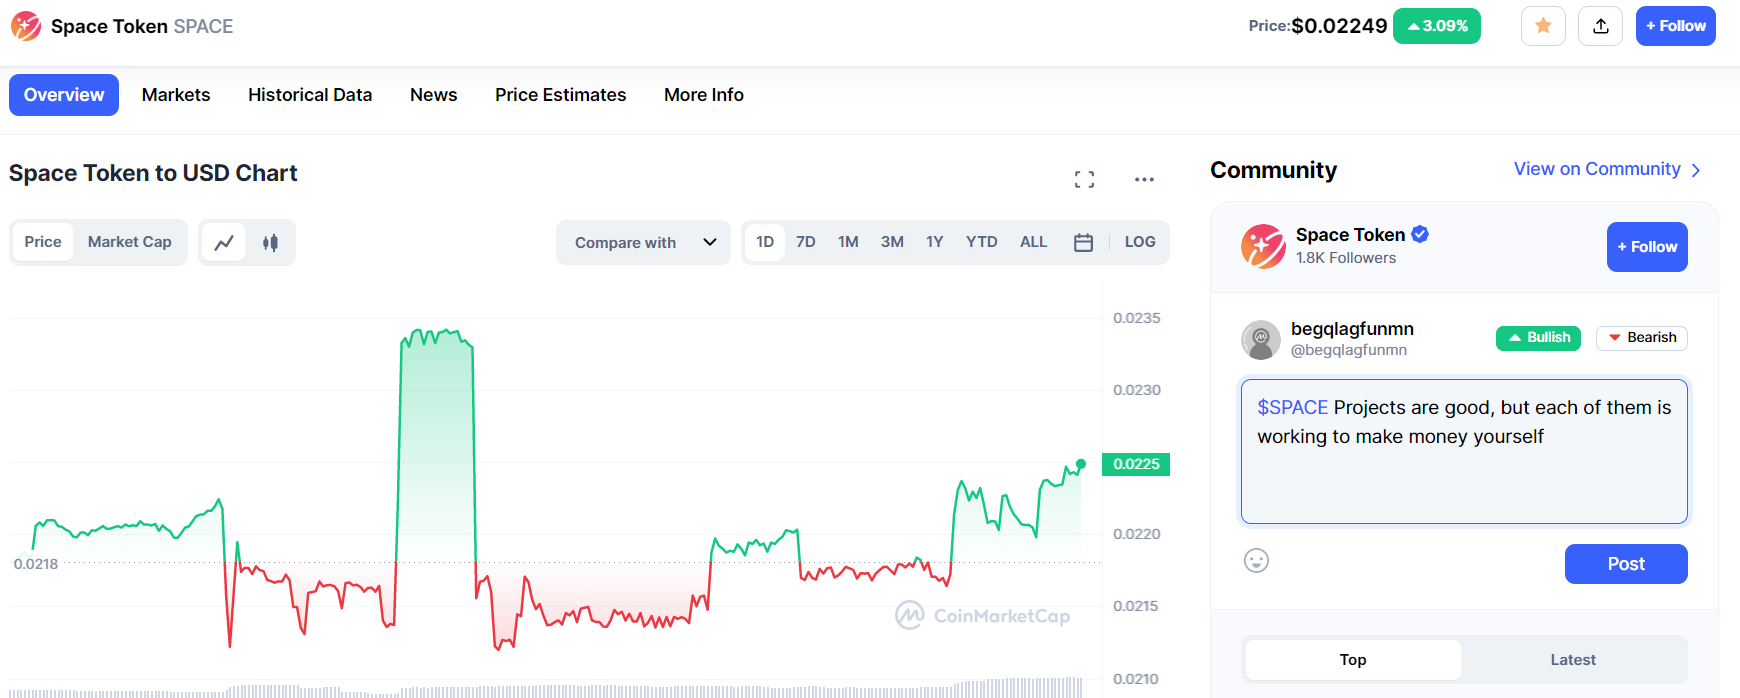Open chart more options ellipsis
Viewport: 1740px width, 698px height.
click(1144, 179)
